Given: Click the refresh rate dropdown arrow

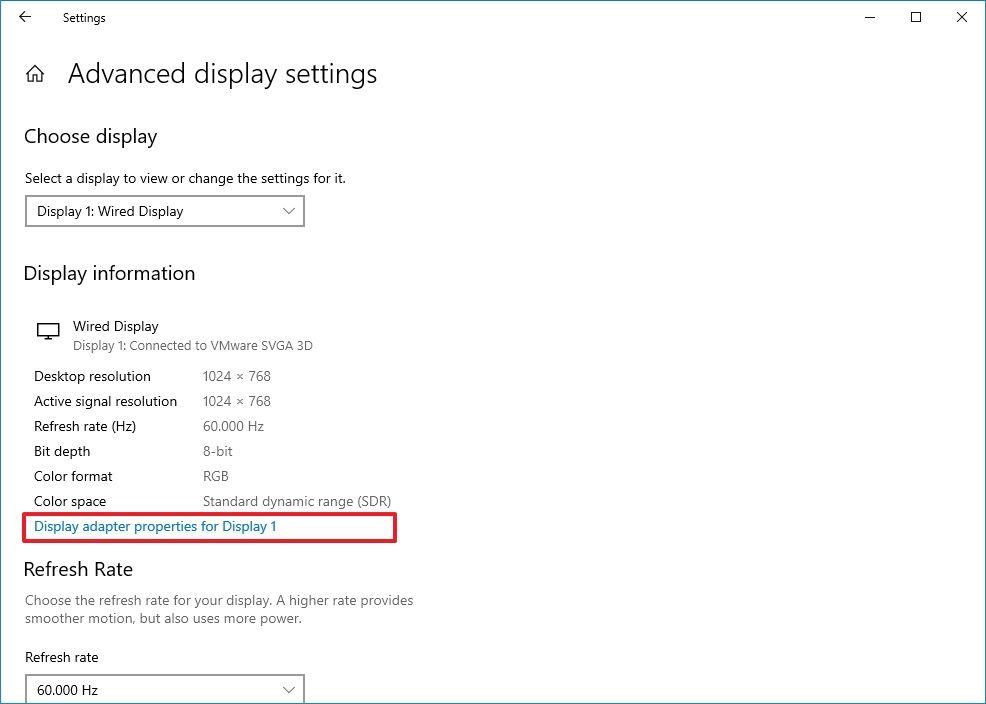Looking at the screenshot, I should [290, 689].
